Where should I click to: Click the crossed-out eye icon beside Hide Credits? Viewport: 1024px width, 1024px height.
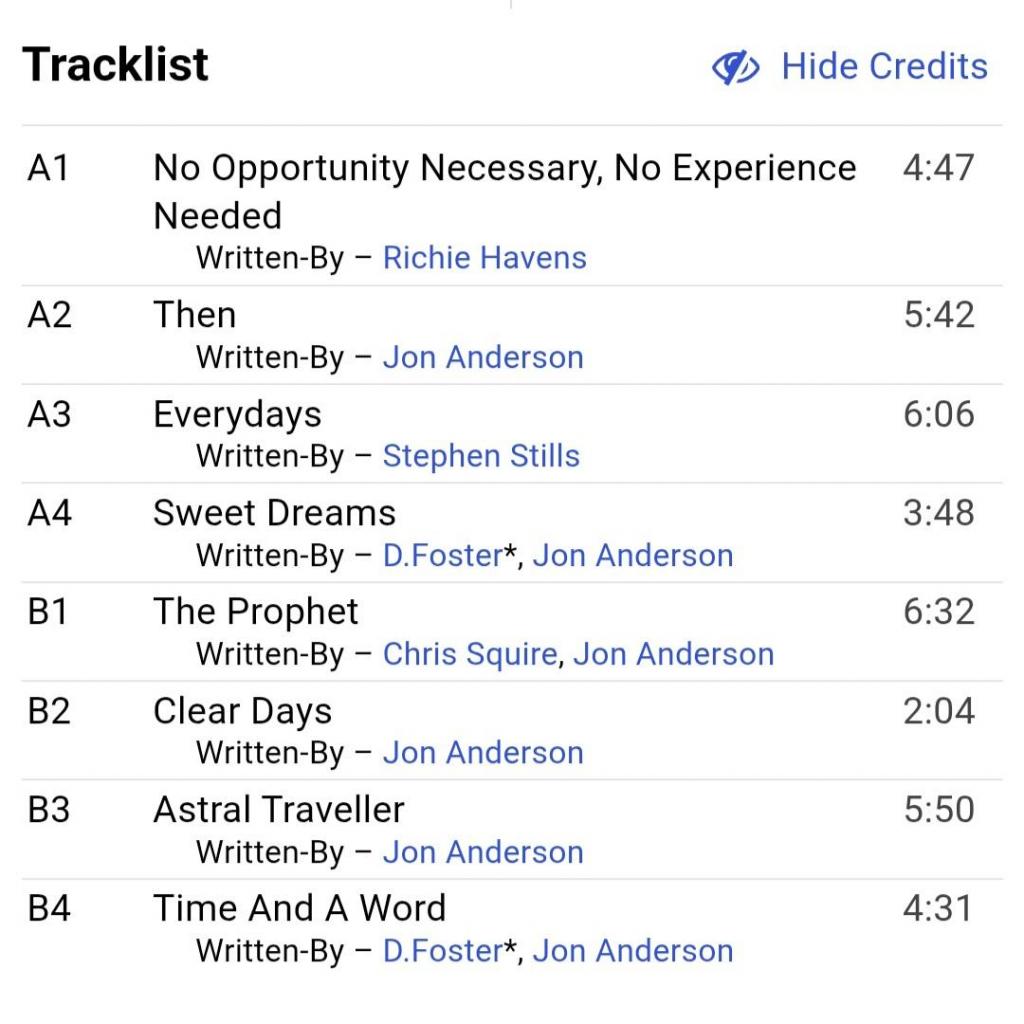pyautogui.click(x=736, y=68)
